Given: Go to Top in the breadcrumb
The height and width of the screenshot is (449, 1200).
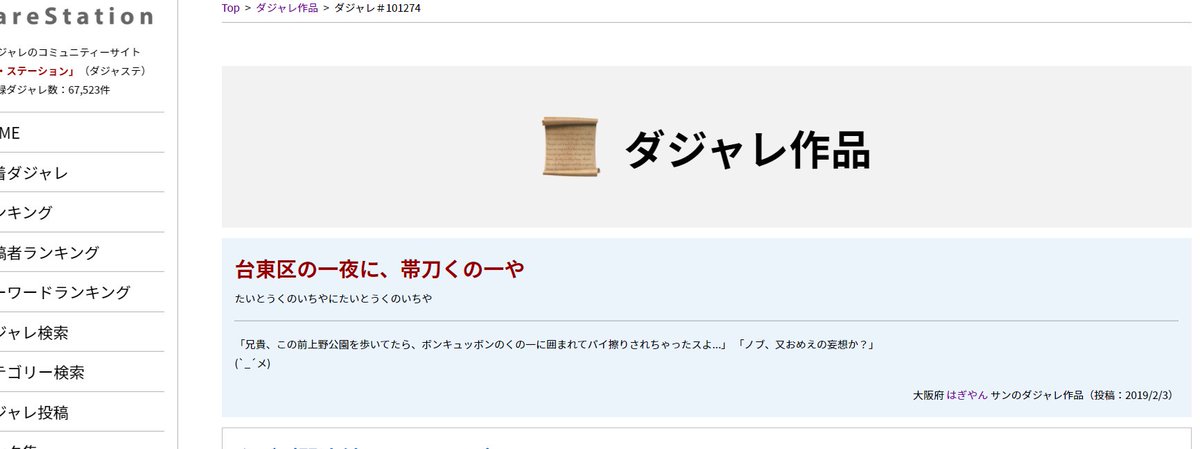Looking at the screenshot, I should (230, 8).
